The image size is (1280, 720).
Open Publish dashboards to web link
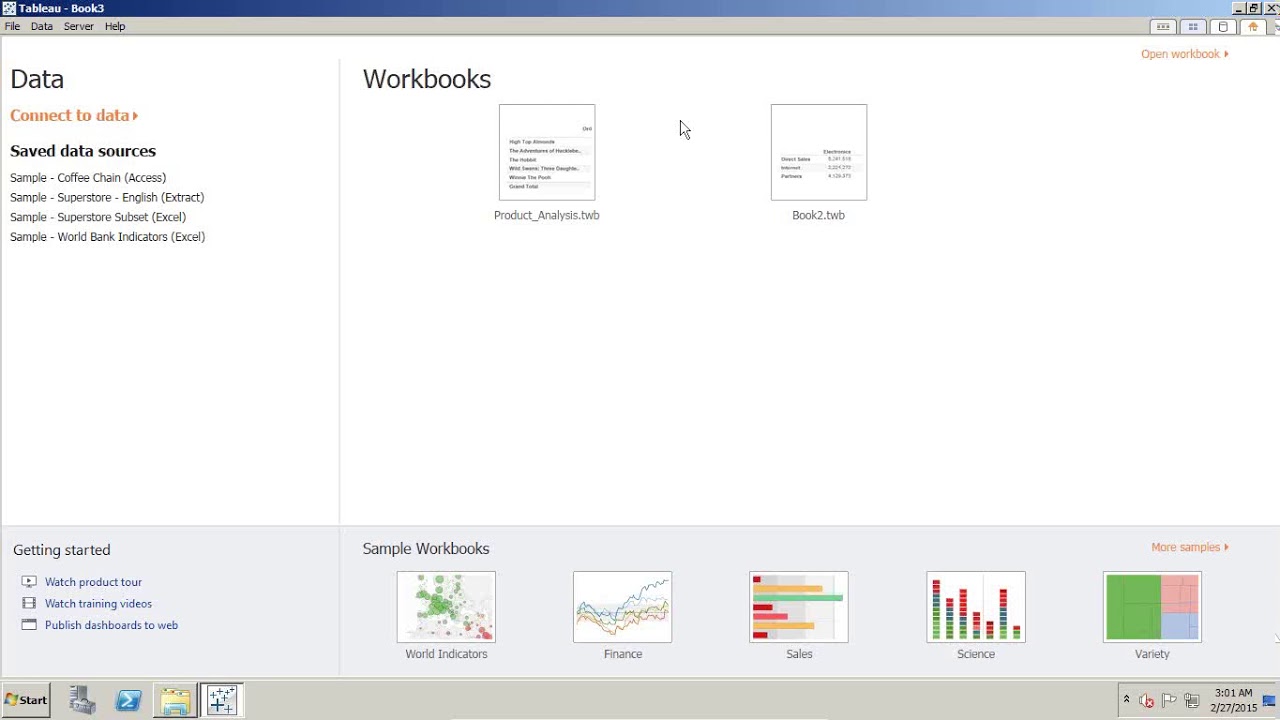111,625
